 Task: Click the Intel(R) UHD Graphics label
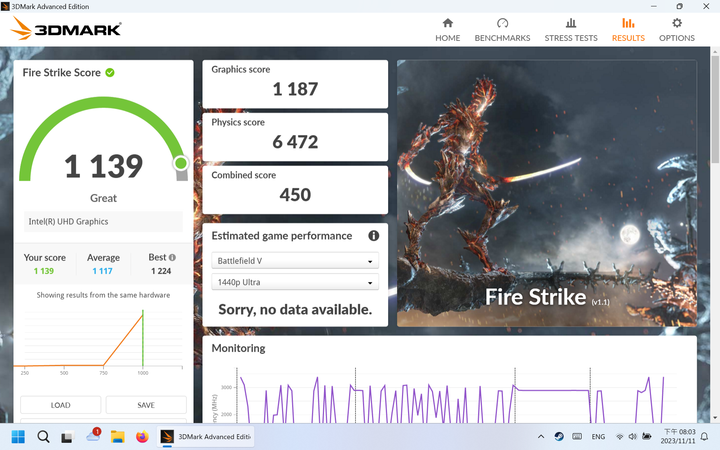click(x=68, y=221)
